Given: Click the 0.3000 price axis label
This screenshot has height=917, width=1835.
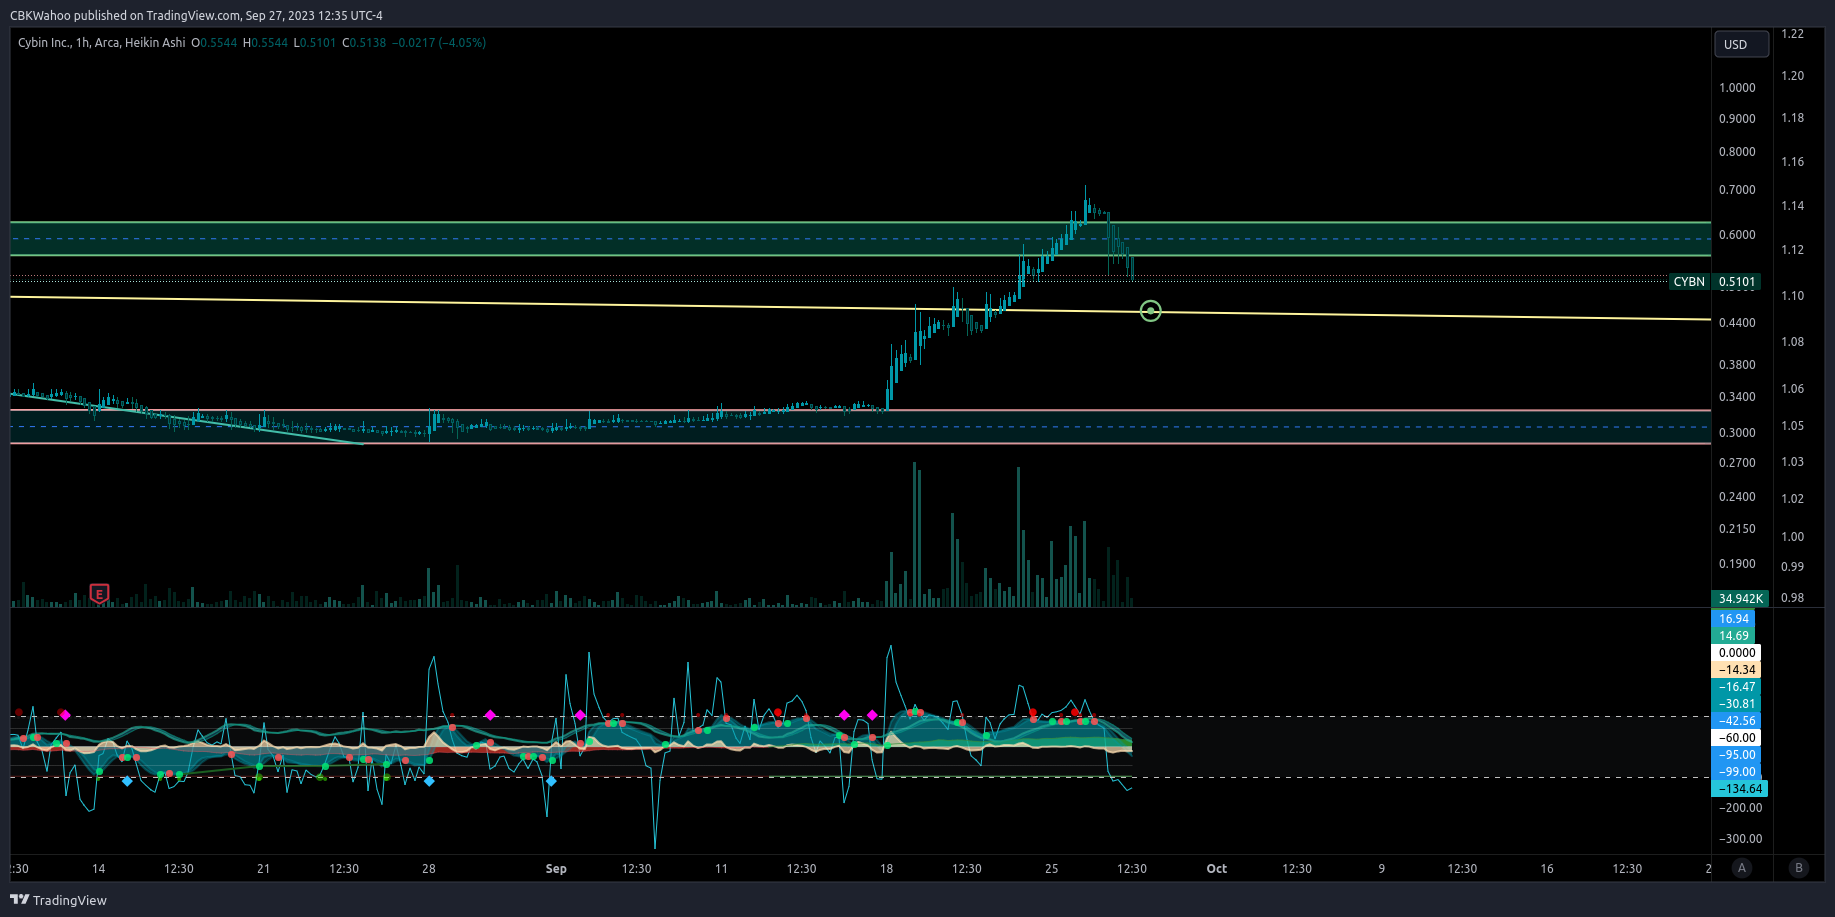Looking at the screenshot, I should [1737, 433].
